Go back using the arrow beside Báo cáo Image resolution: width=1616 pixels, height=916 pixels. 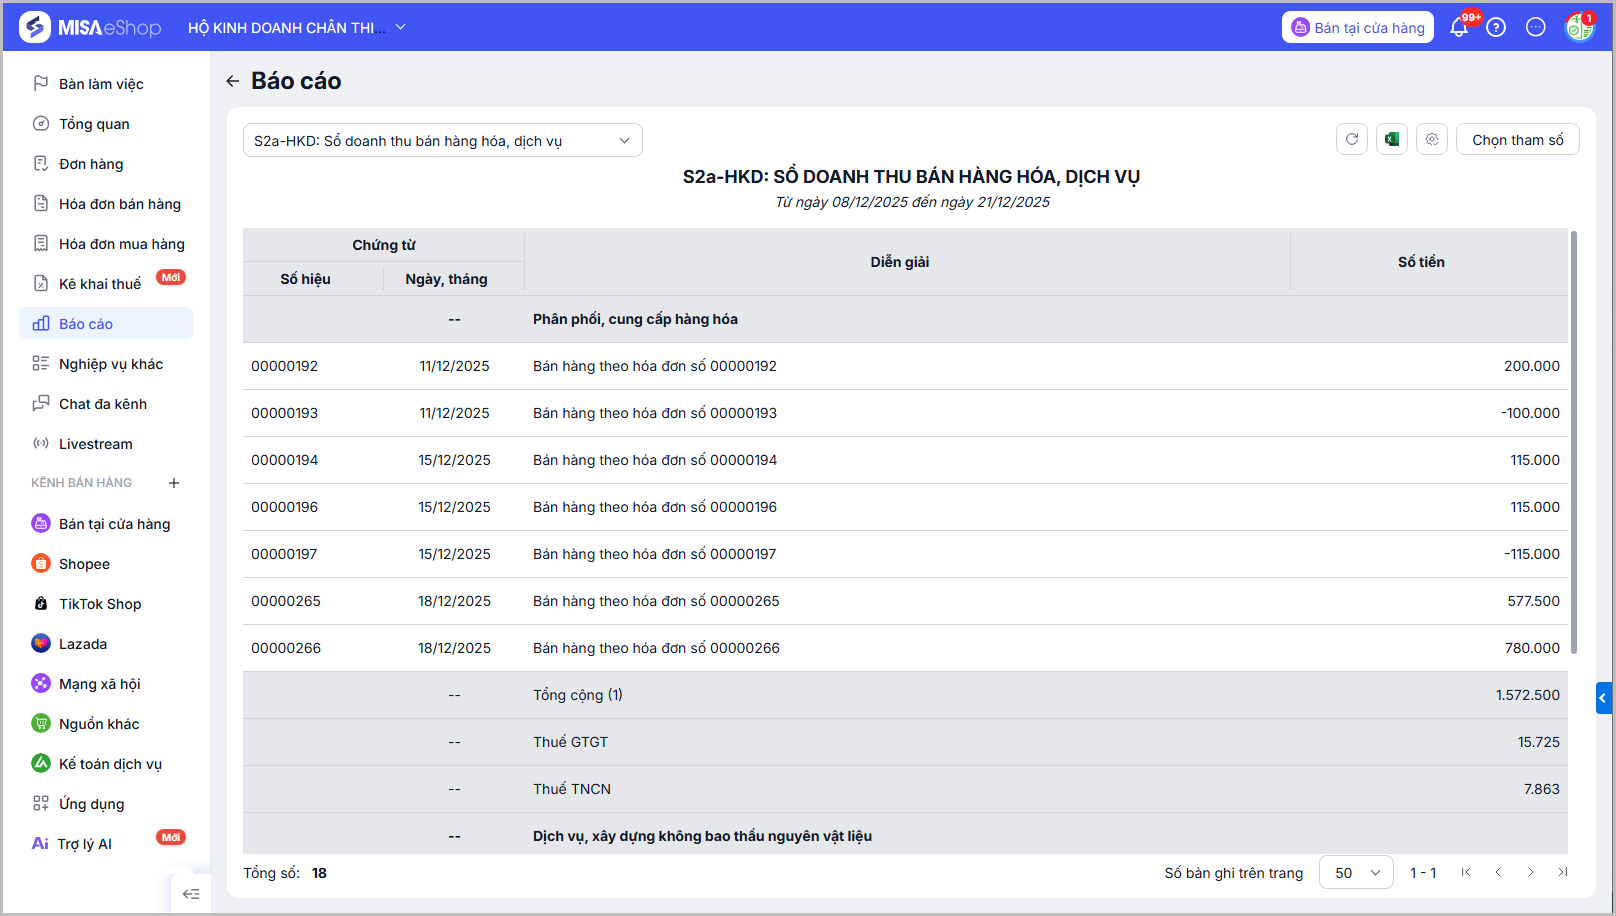coord(233,81)
